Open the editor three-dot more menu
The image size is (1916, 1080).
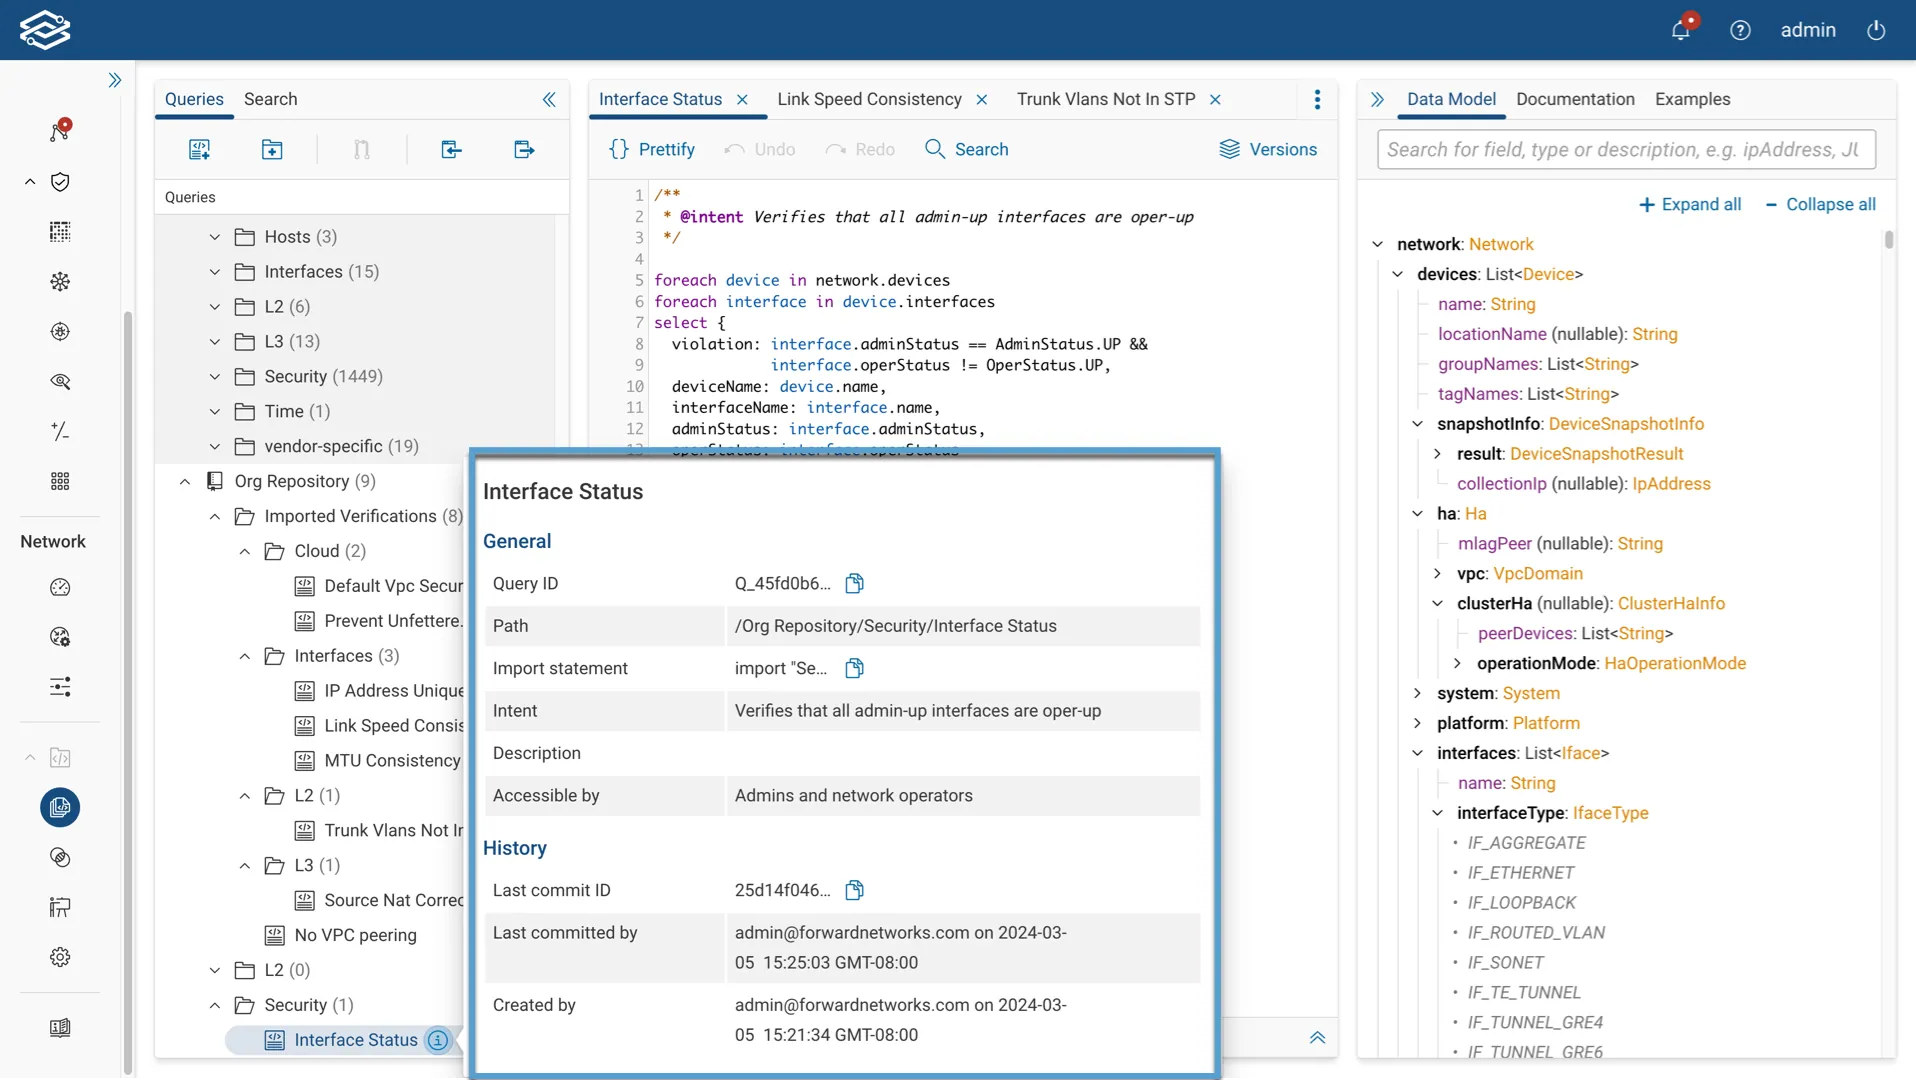1317,99
